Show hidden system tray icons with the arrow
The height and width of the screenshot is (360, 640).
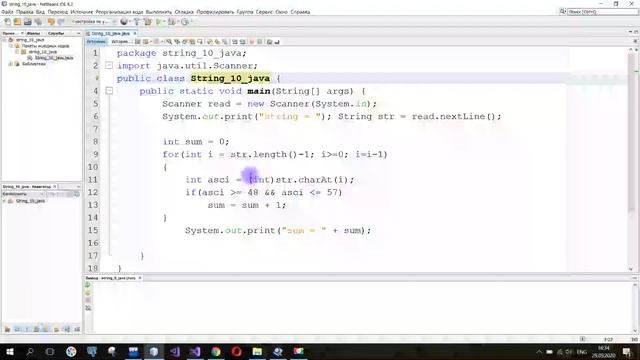point(539,352)
